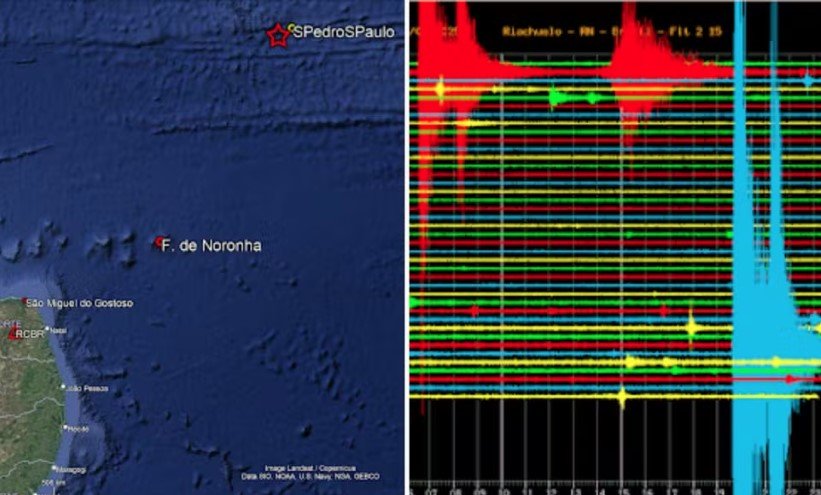Click the Recife city marker on coast
The image size is (821, 495).
(x=65, y=427)
